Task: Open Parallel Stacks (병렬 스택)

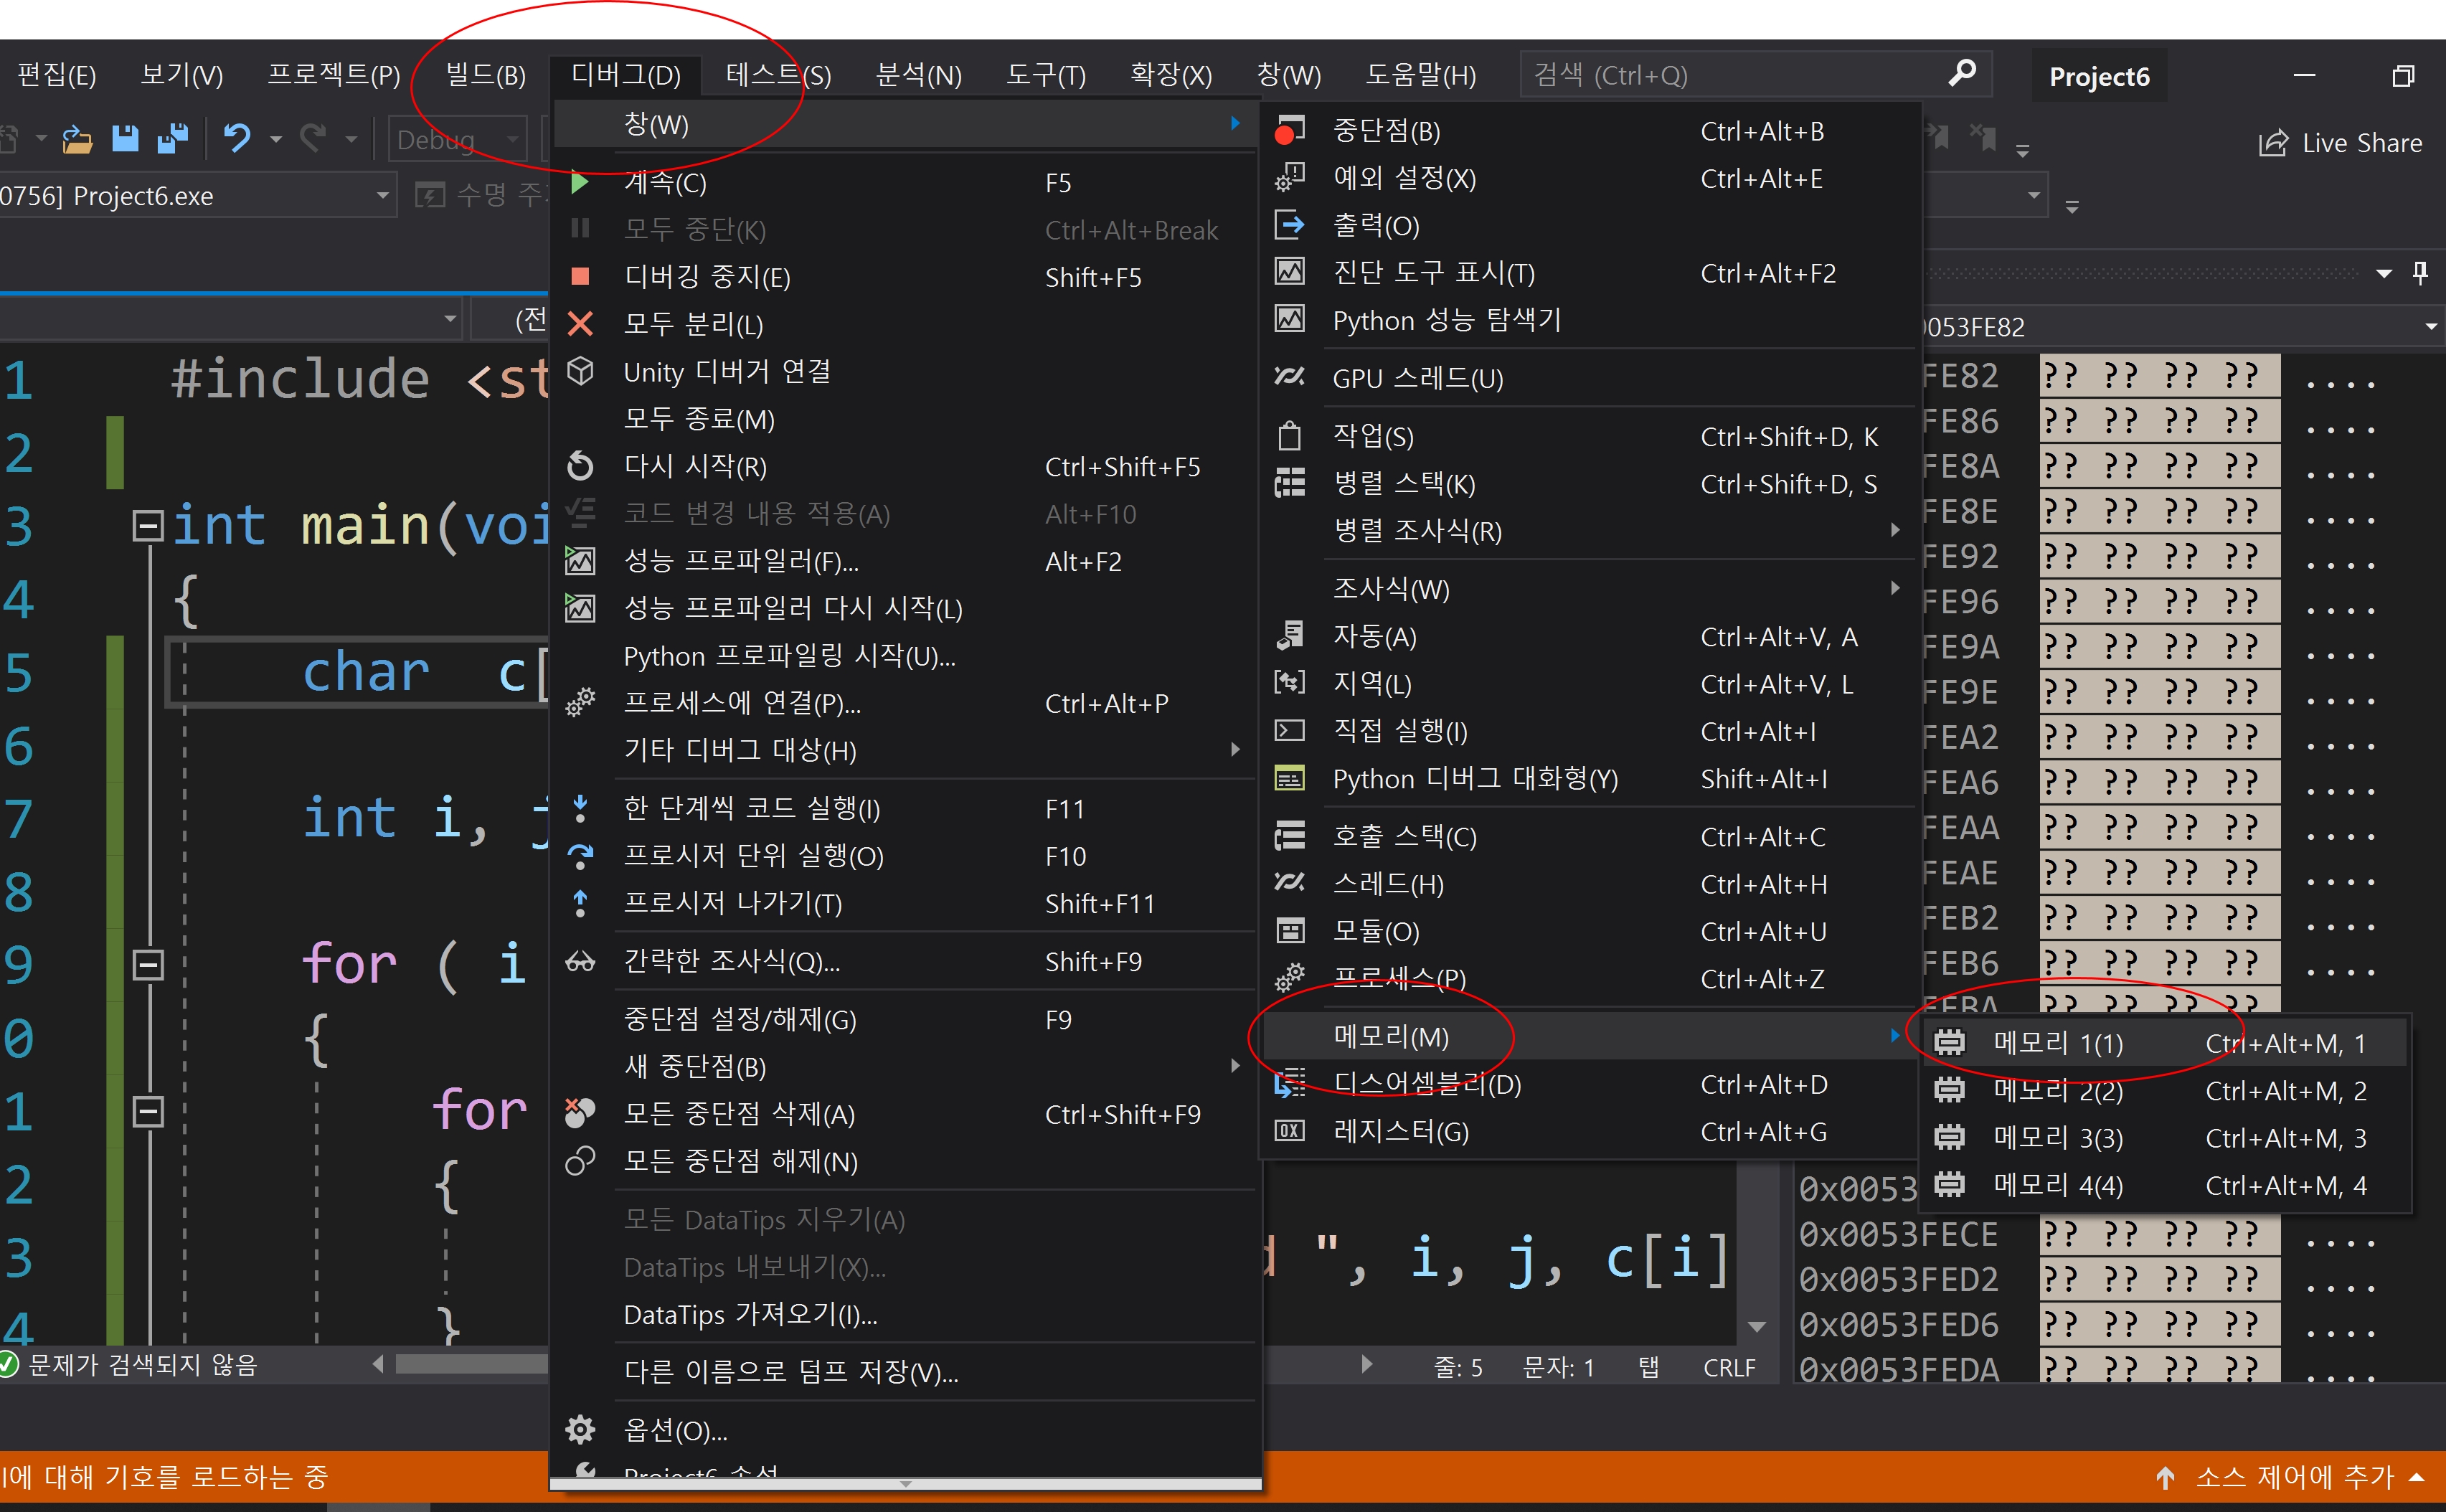Action: pyautogui.click(x=1590, y=484)
